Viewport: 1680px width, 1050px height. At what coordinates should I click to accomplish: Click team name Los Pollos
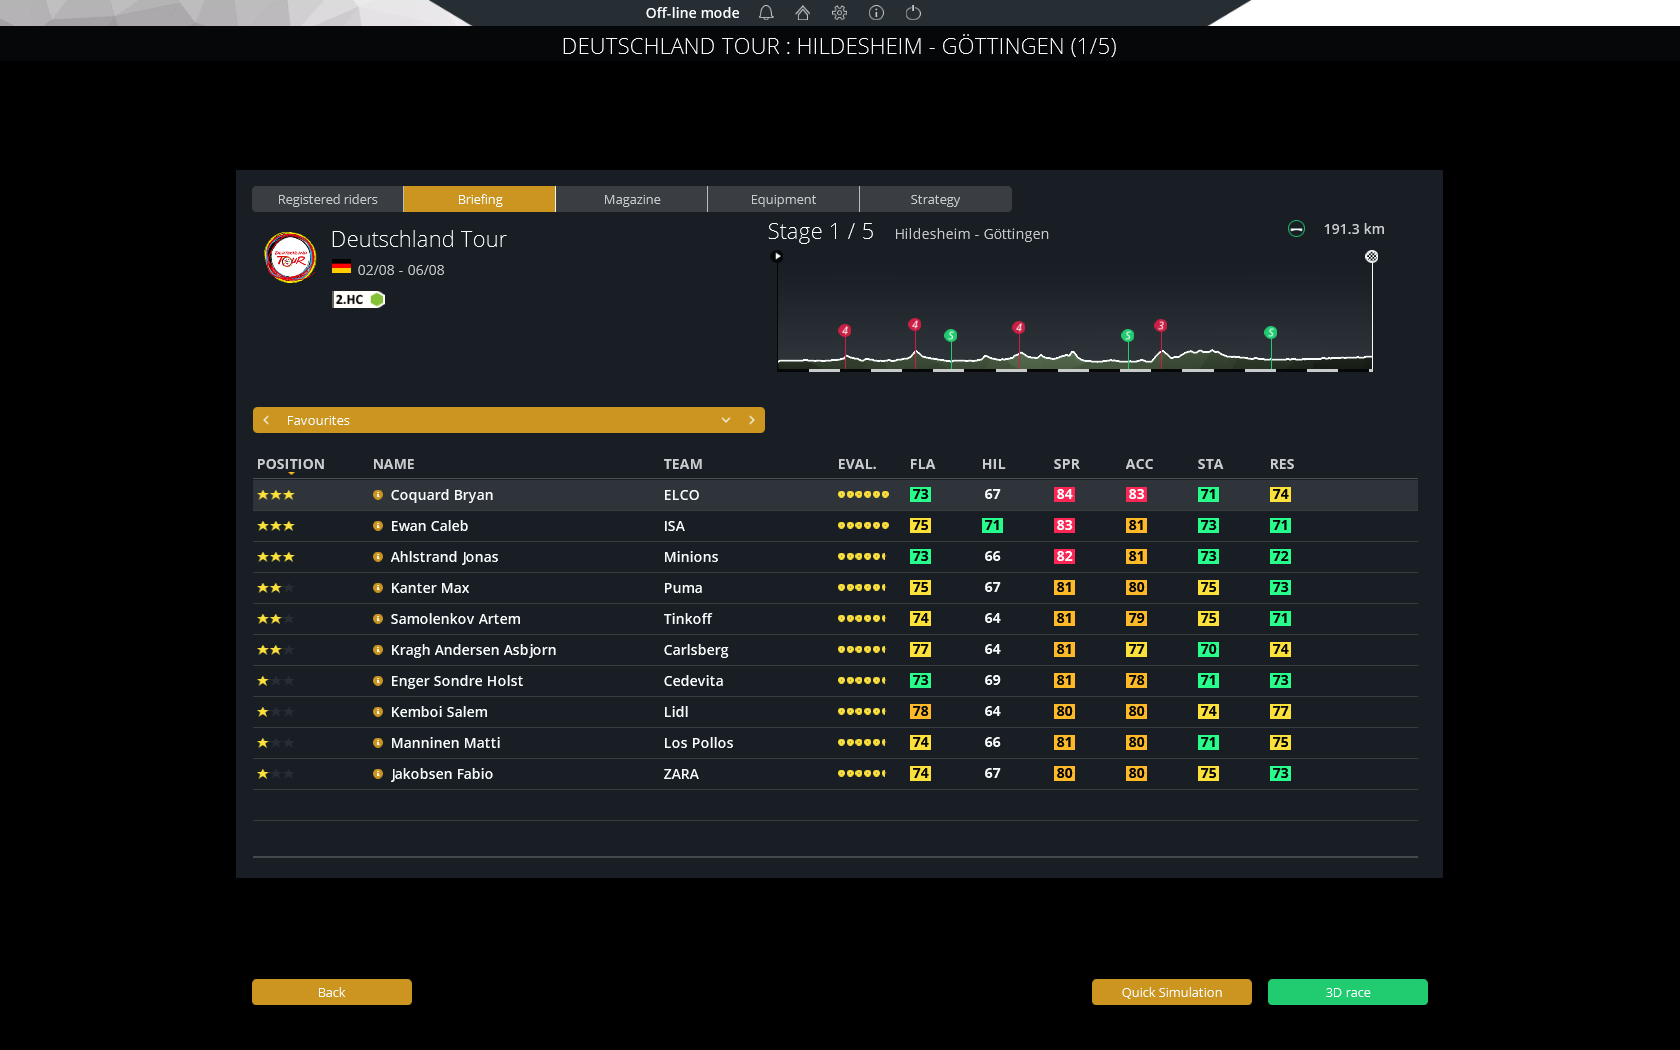698,743
